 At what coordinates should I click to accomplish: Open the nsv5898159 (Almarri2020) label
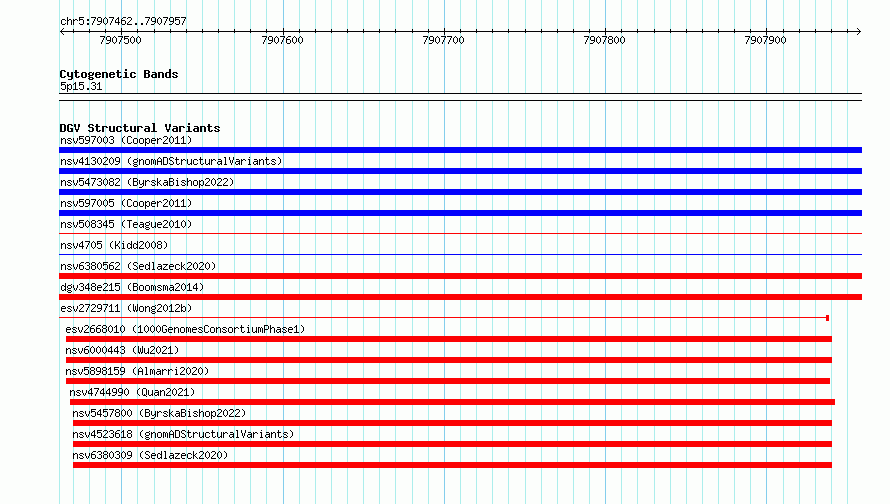(x=137, y=371)
